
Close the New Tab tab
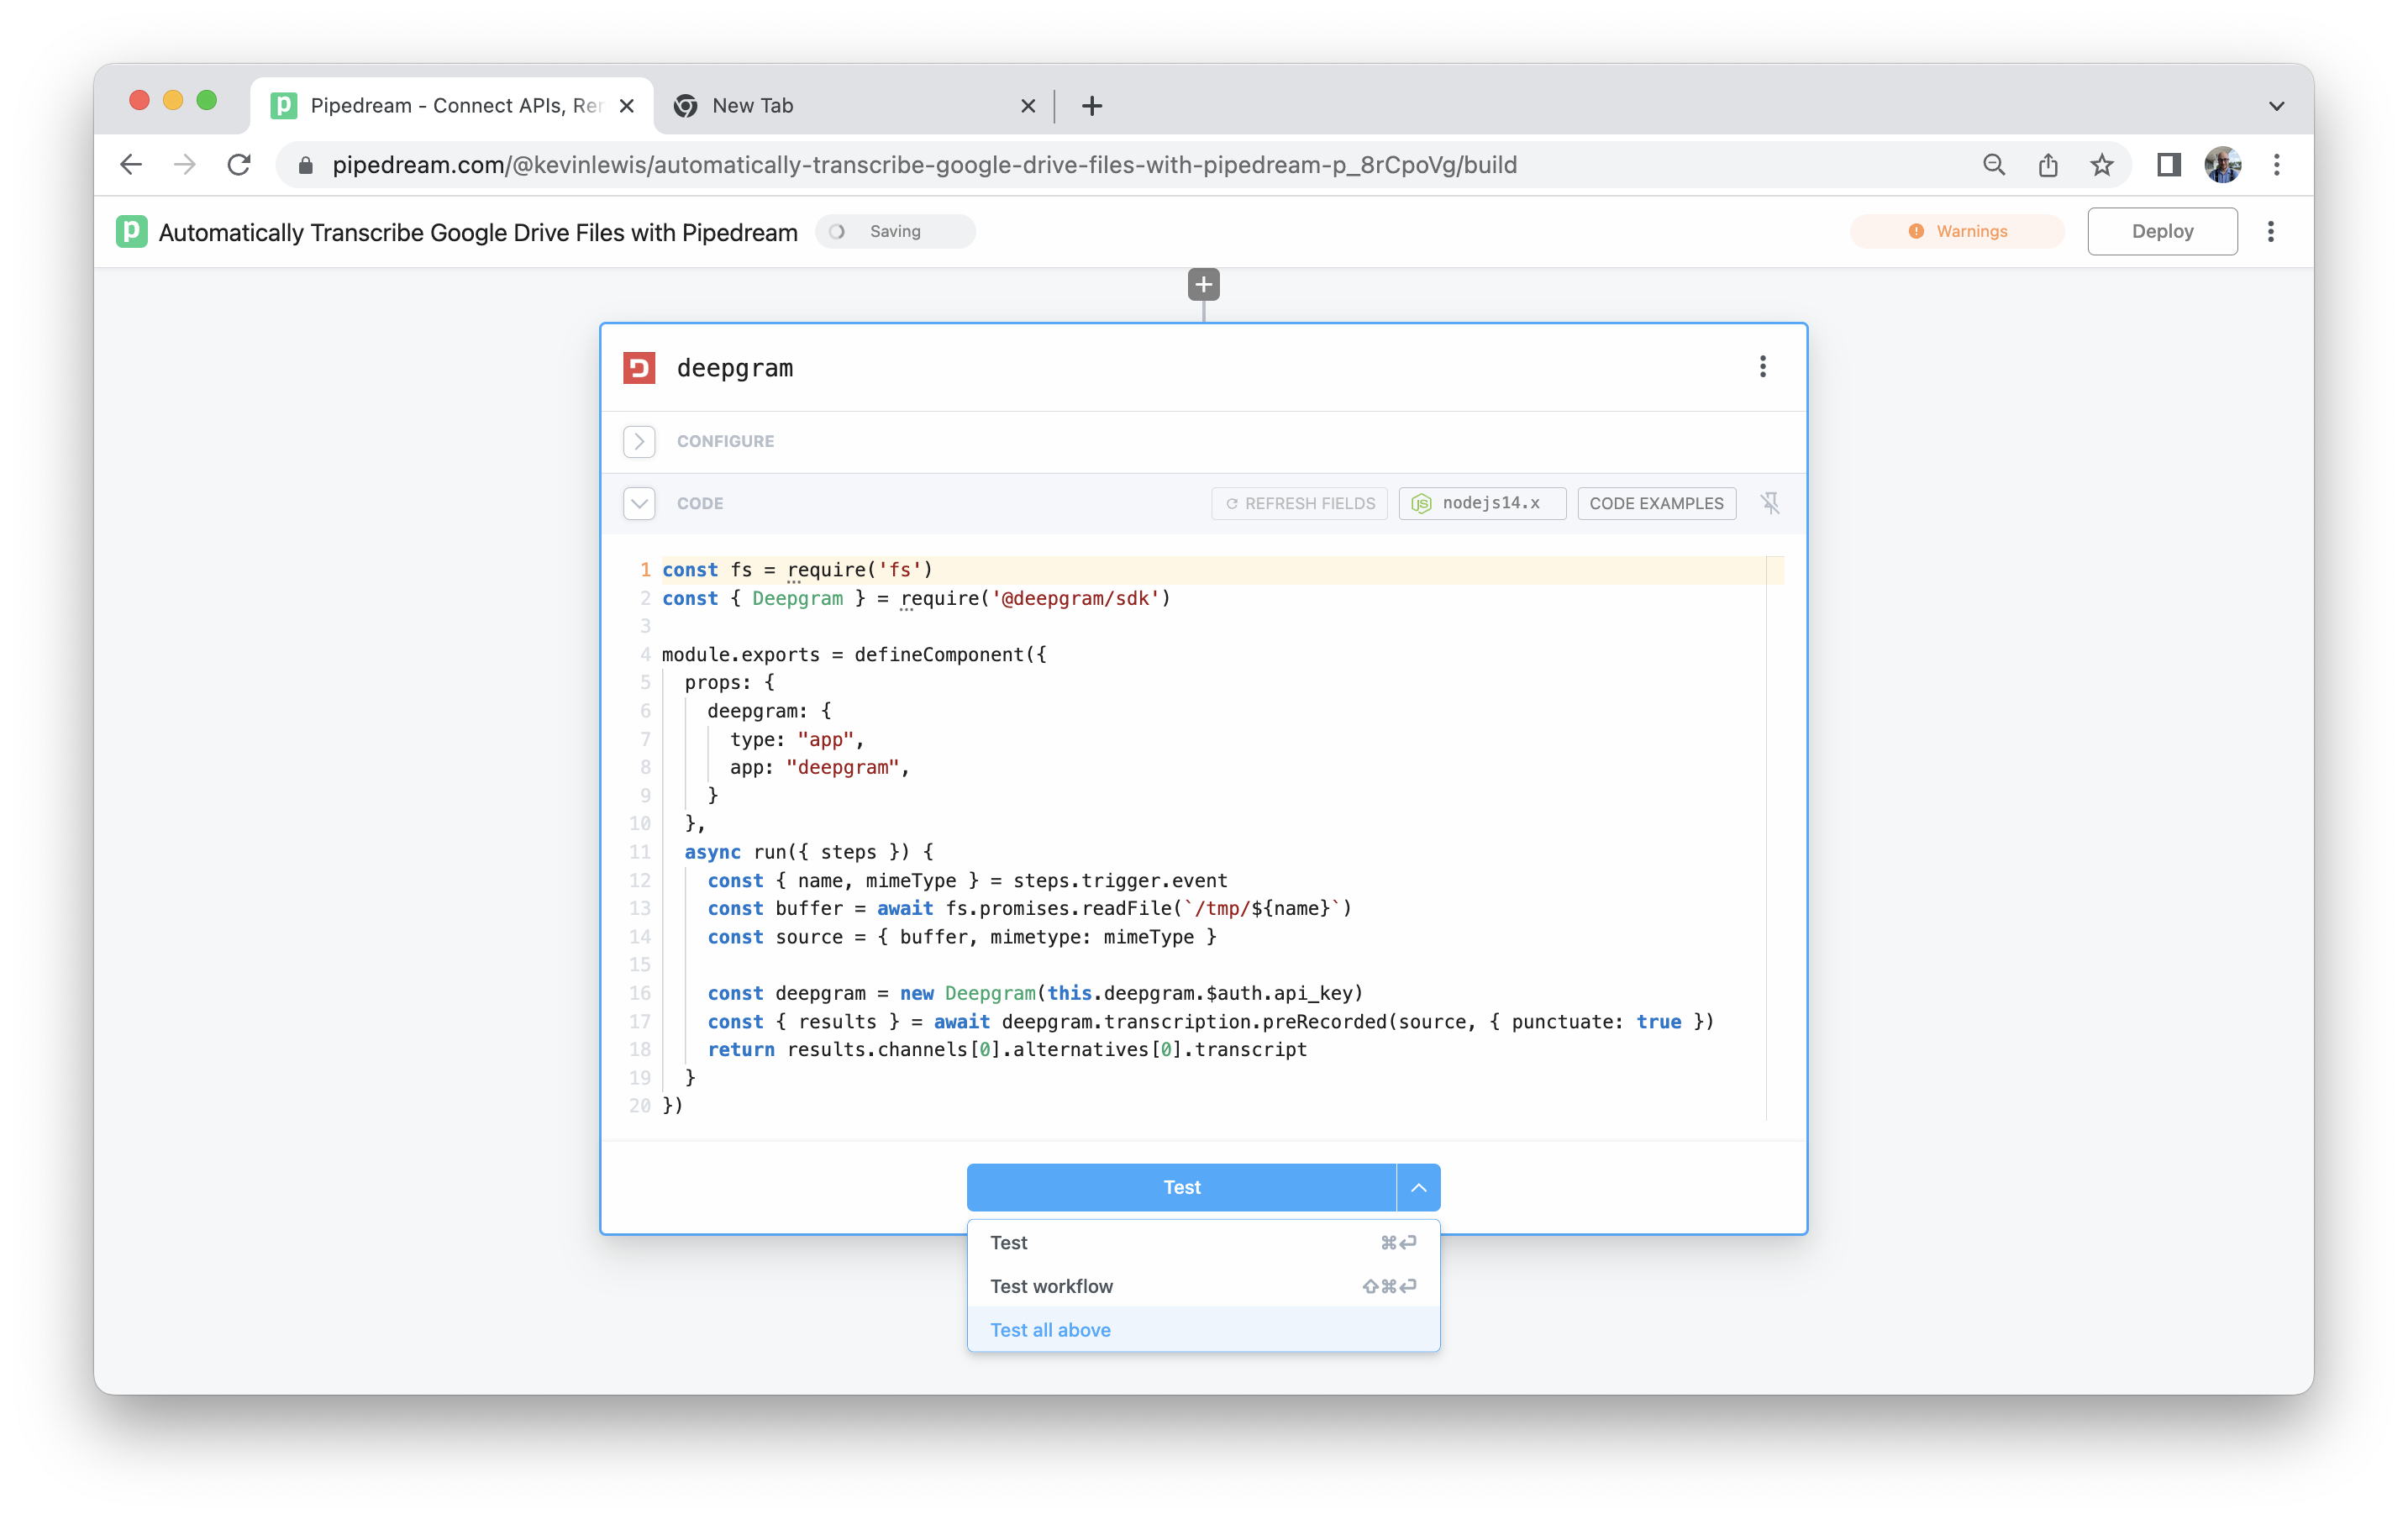click(x=1028, y=106)
